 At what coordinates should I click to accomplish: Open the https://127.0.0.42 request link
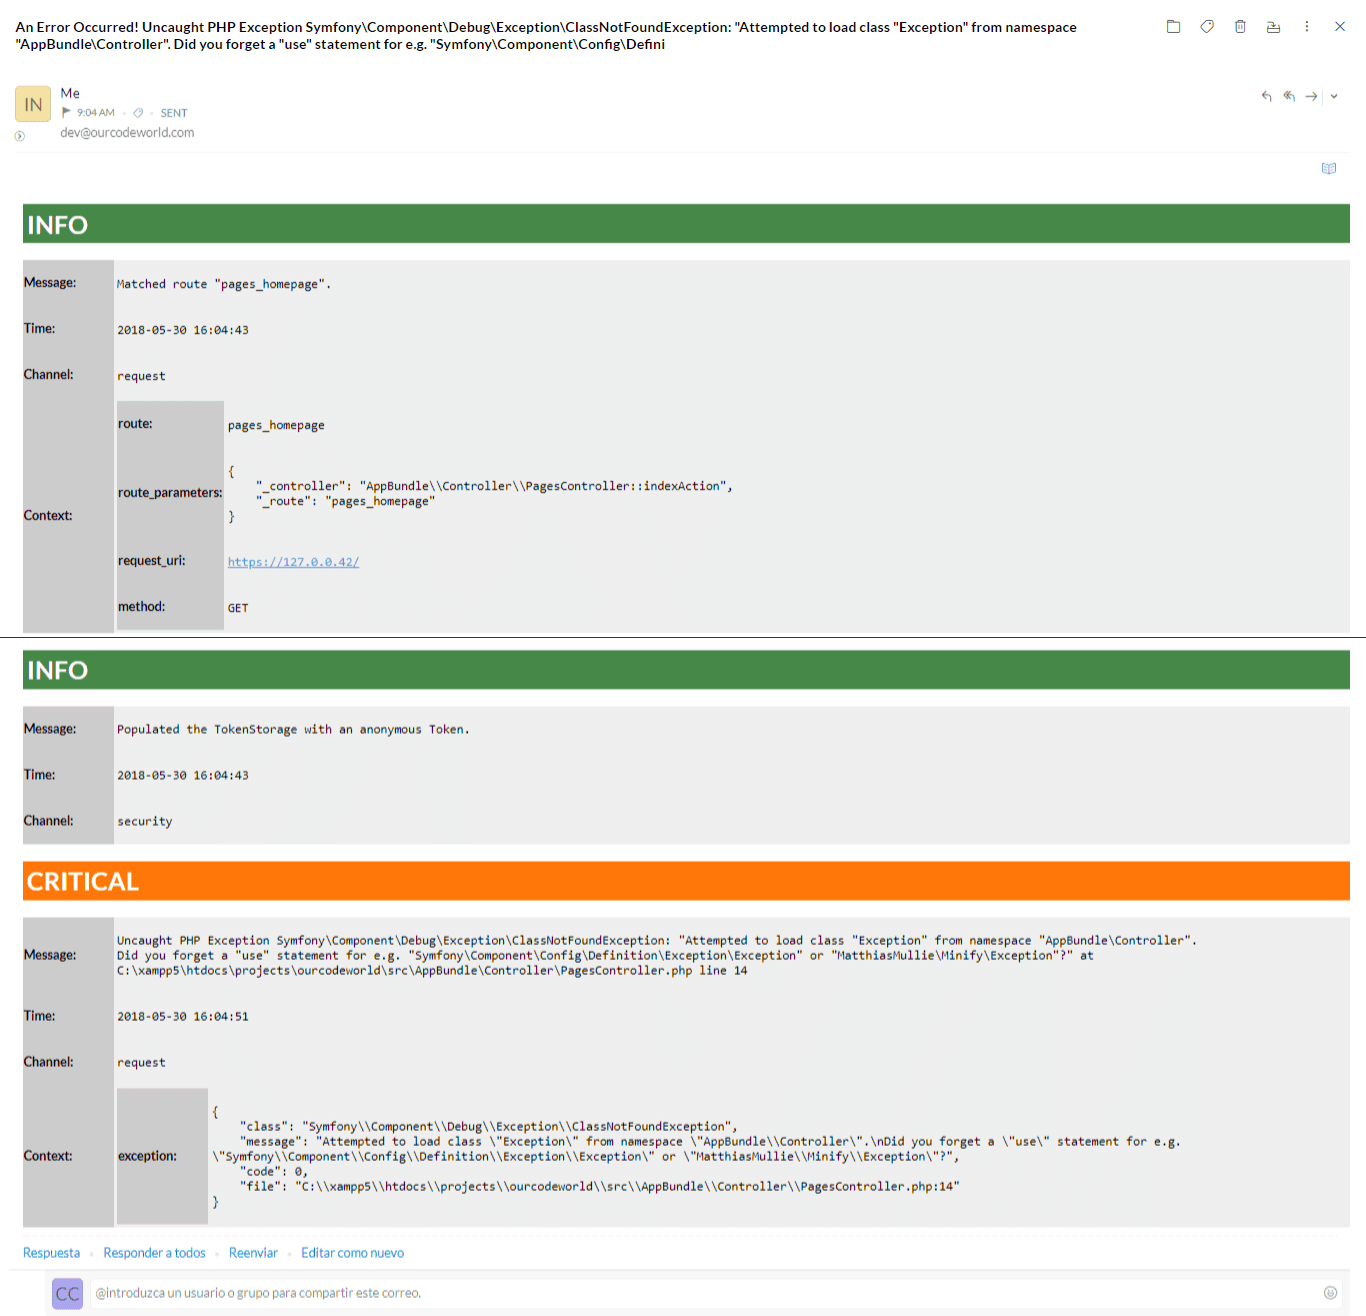coord(293,561)
